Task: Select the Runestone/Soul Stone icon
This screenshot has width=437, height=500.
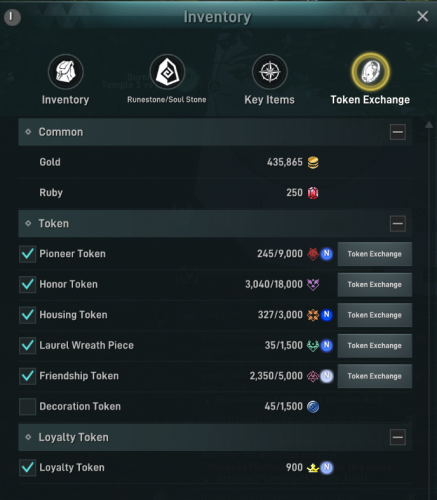Action: [167, 72]
